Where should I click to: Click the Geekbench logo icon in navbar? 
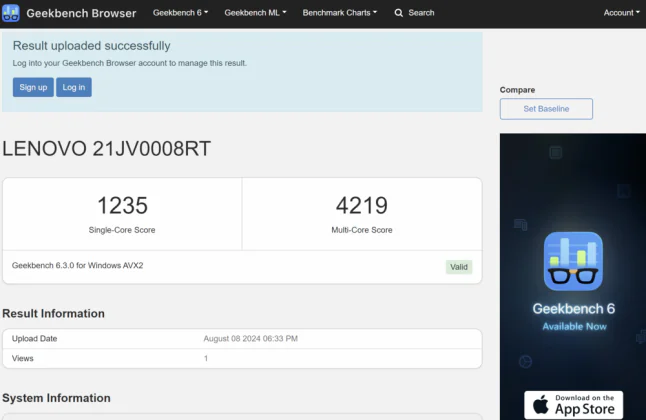pos(10,13)
